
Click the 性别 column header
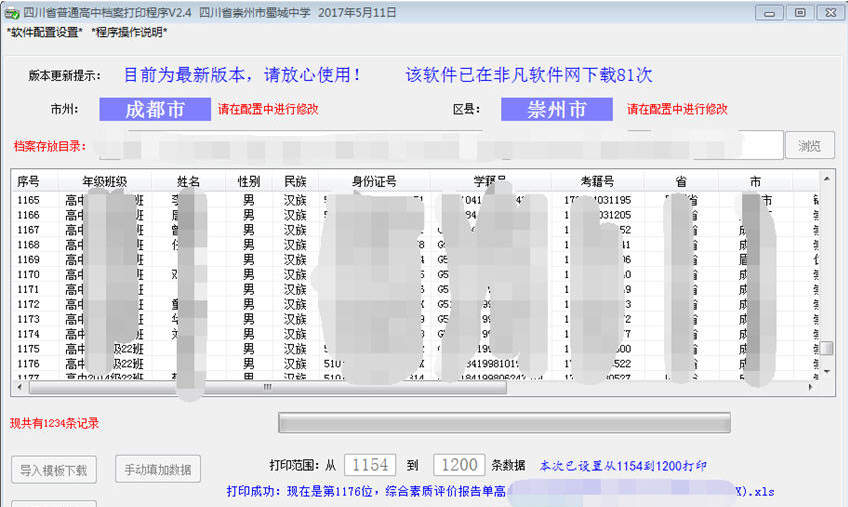(x=249, y=181)
